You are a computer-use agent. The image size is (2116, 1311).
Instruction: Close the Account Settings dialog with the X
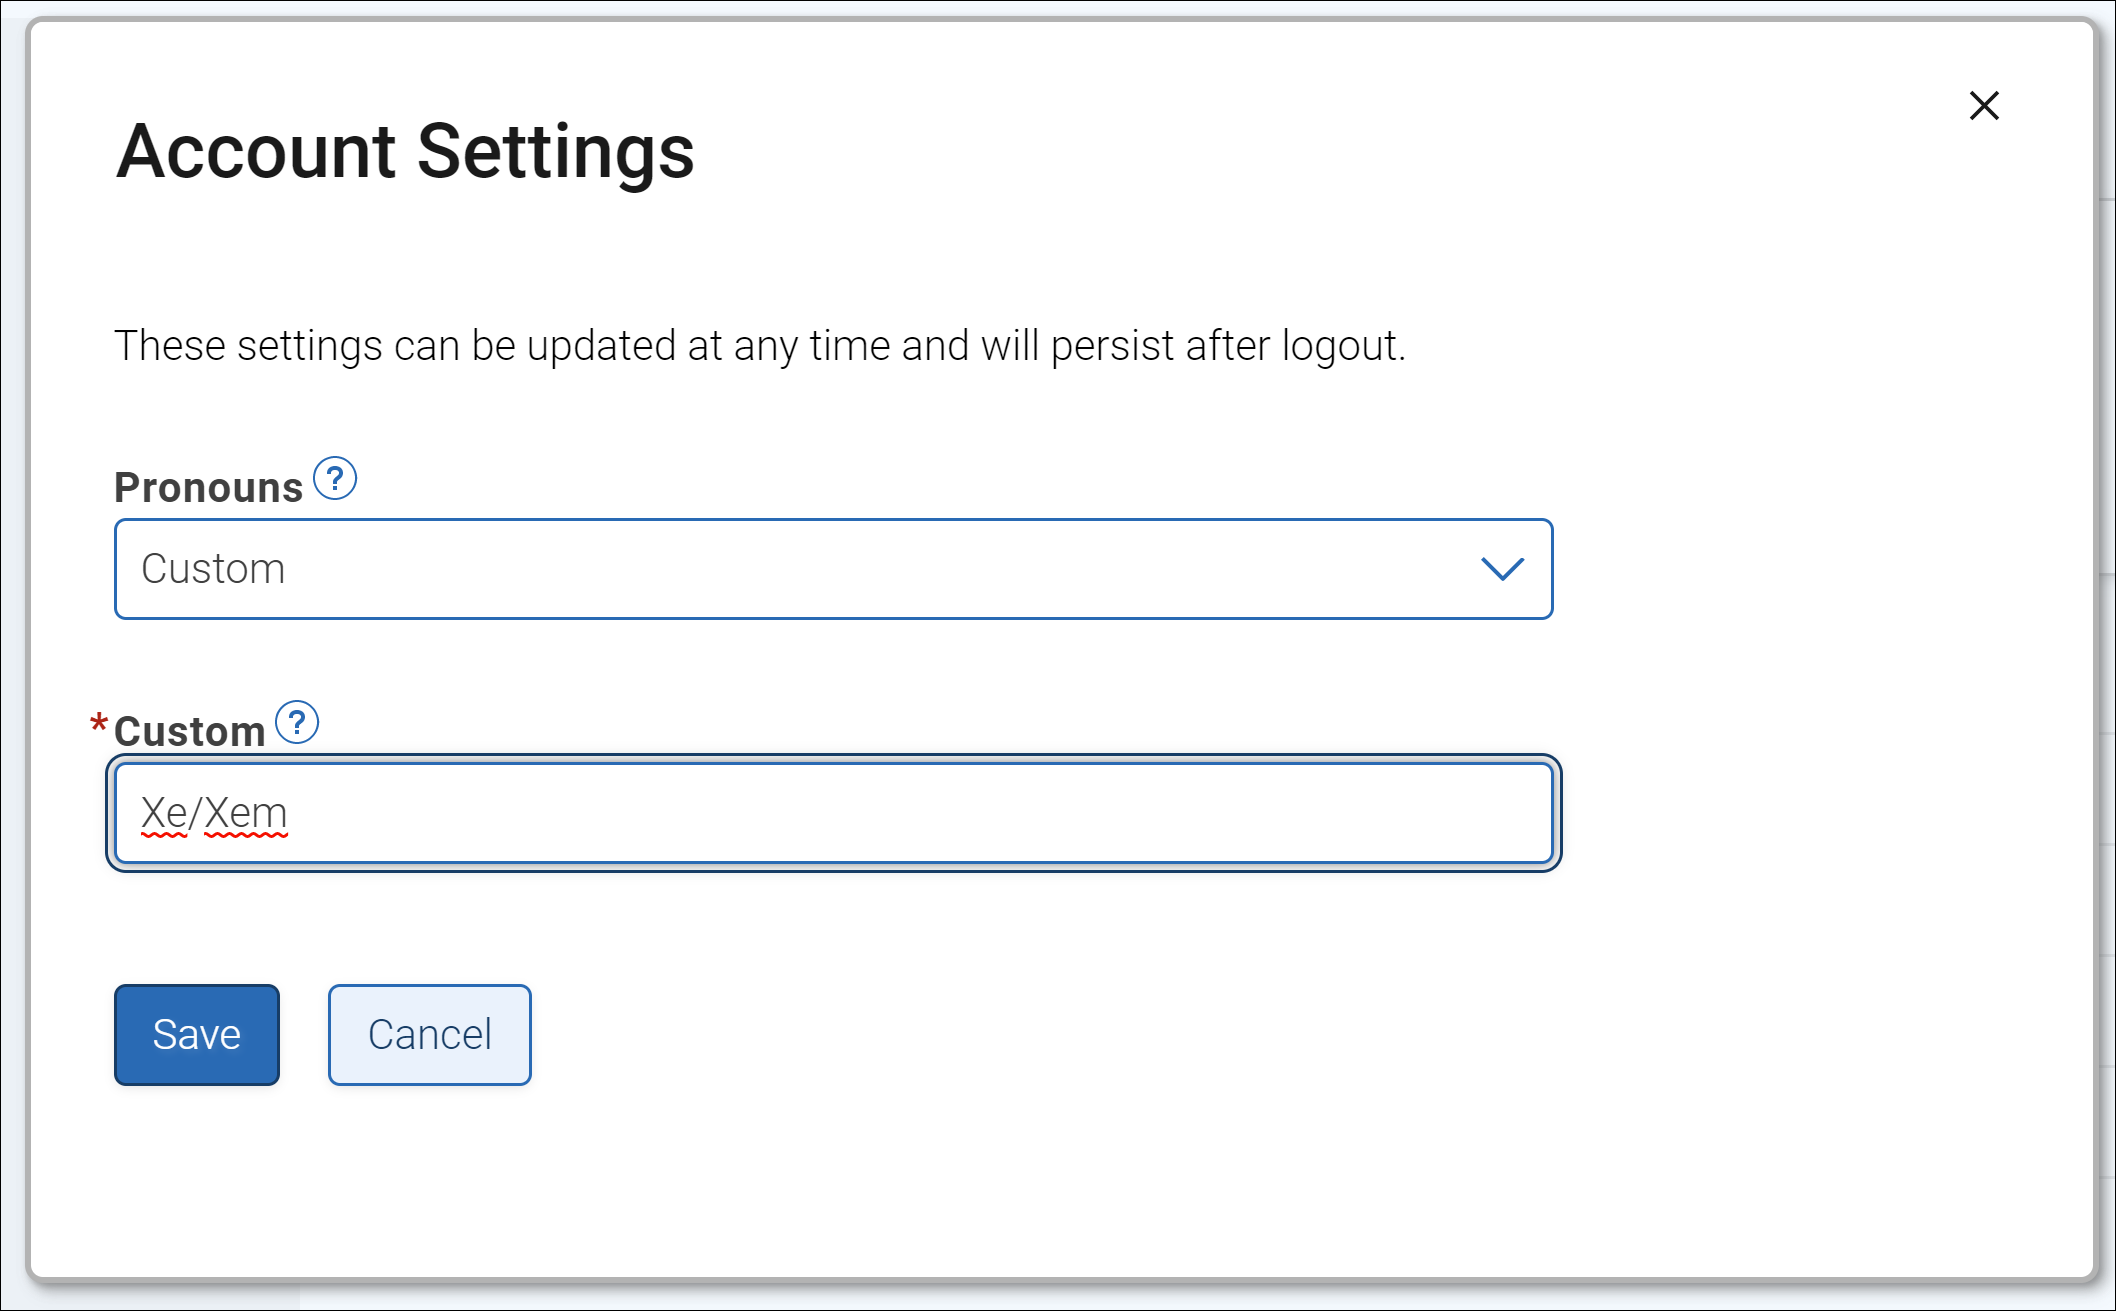(x=1984, y=105)
